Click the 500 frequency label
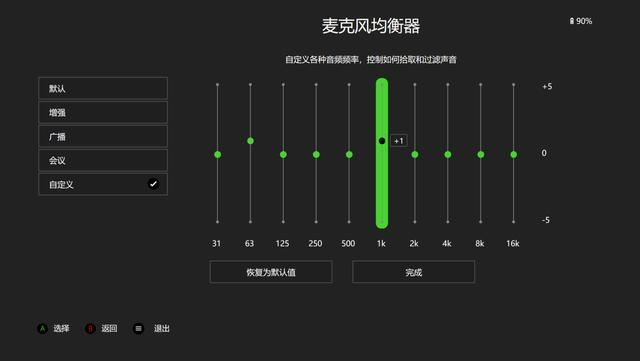640x361 pixels. (x=348, y=243)
